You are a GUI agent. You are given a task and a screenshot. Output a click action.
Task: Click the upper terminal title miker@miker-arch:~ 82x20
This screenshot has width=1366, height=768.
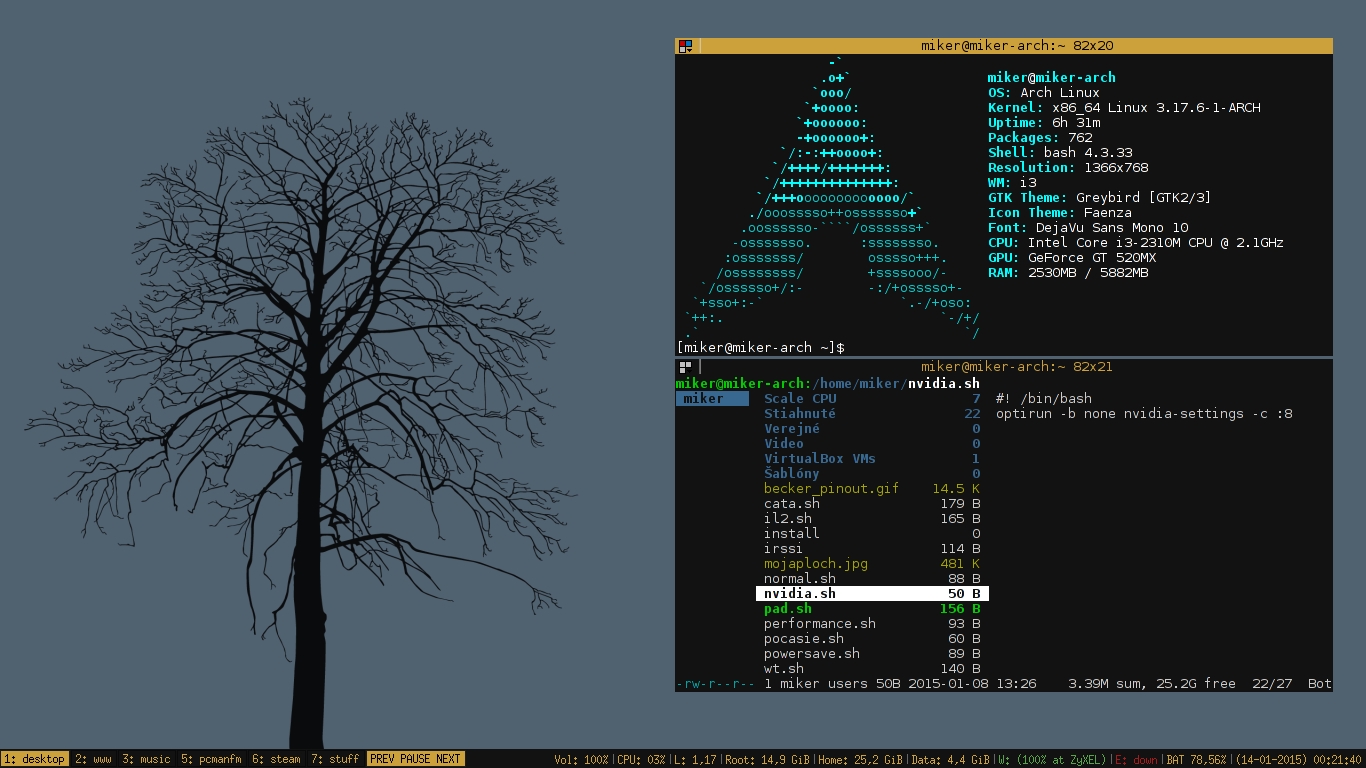point(1017,46)
